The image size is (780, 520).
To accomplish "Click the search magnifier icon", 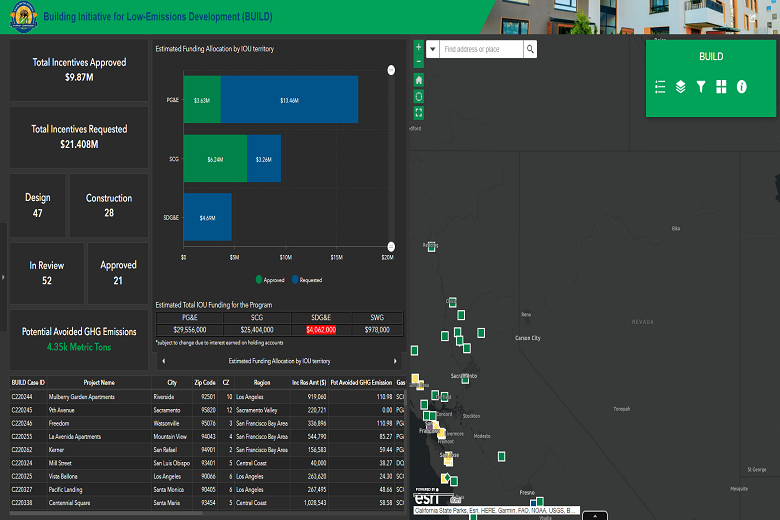I will coord(530,49).
